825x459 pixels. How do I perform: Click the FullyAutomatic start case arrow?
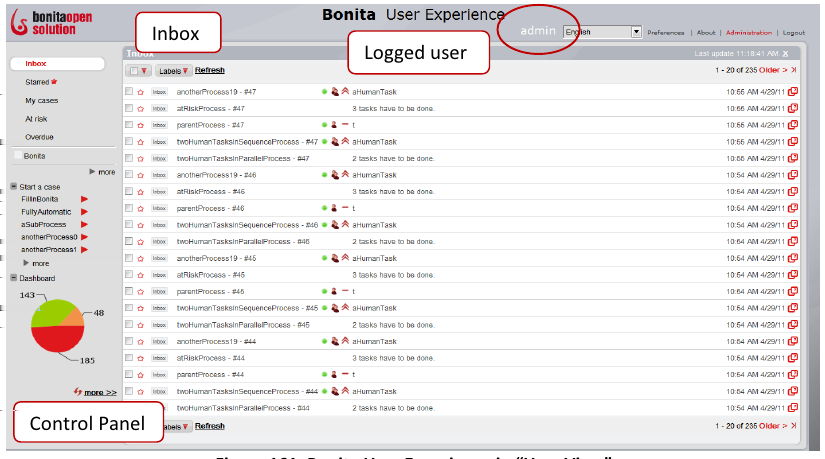click(x=84, y=212)
